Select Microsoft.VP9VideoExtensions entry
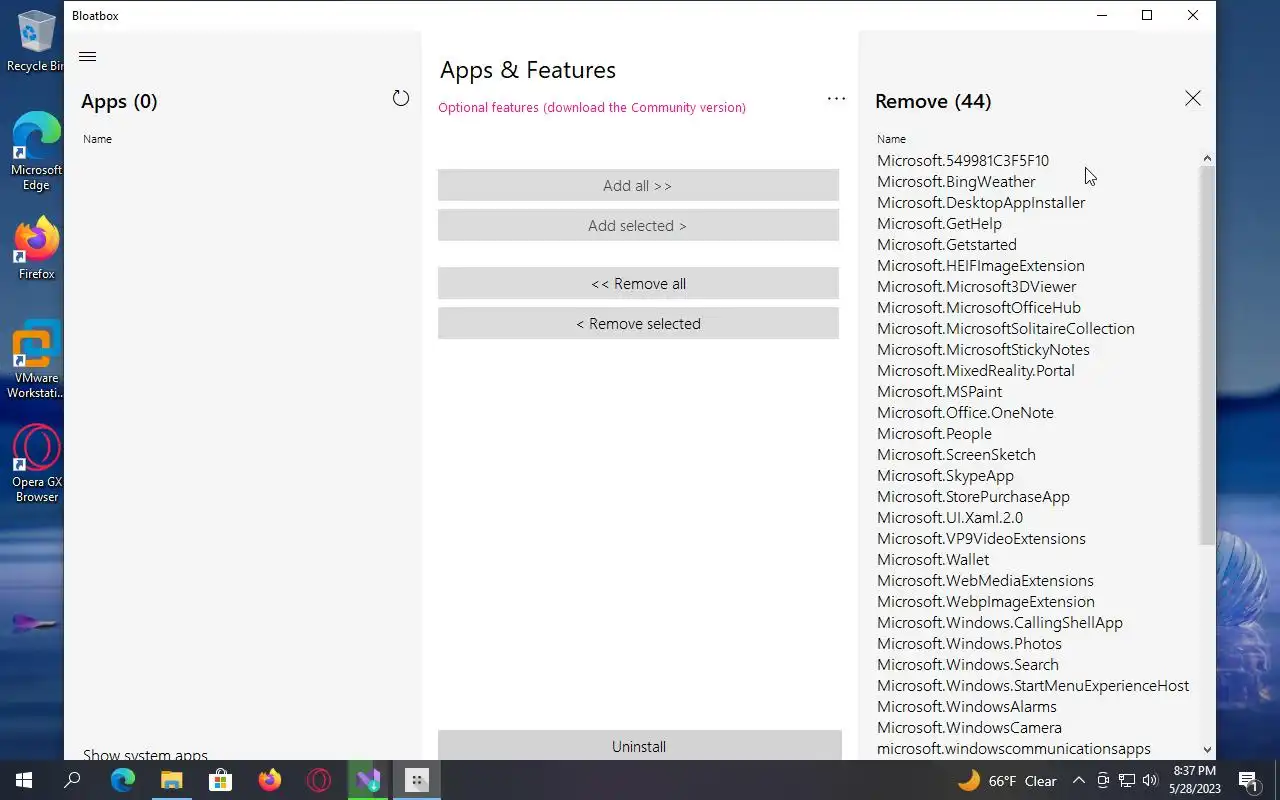This screenshot has width=1280, height=800. click(981, 538)
